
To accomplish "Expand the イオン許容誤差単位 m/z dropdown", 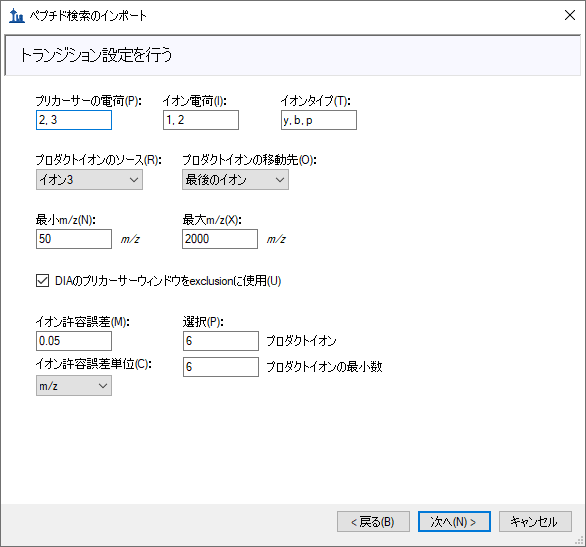I will [x=74, y=386].
